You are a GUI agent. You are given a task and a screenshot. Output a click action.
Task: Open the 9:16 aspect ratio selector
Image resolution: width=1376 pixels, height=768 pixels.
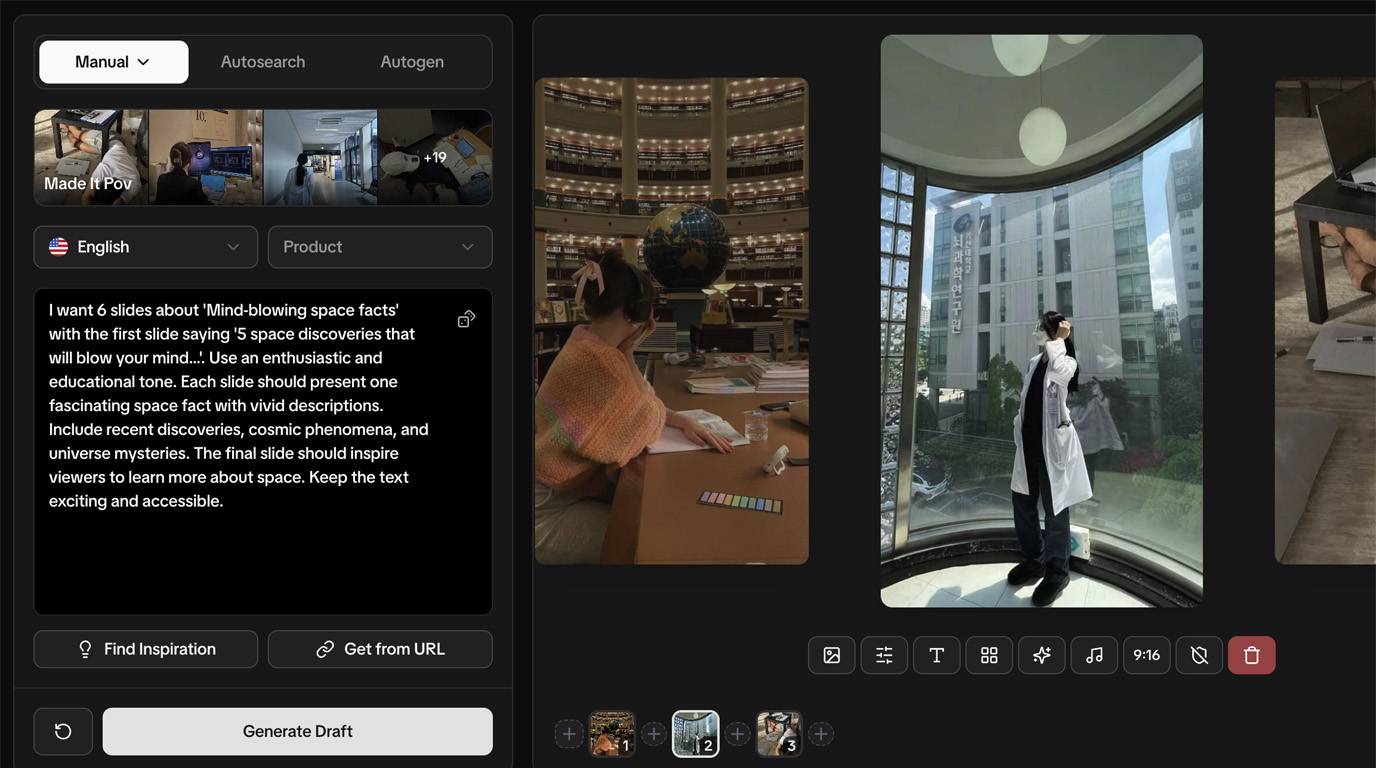[1146, 655]
